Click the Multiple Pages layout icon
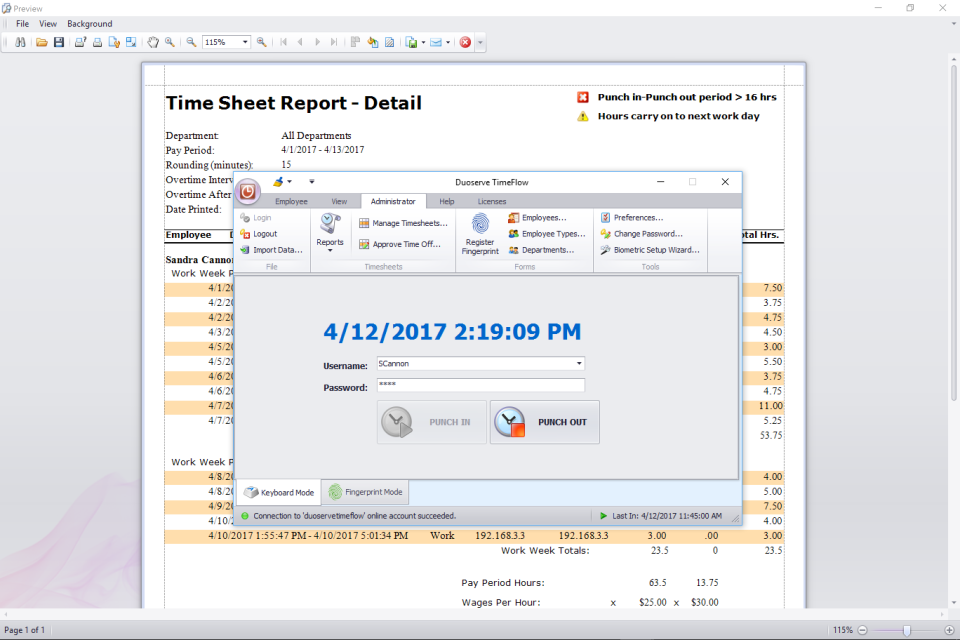The image size is (960, 640). click(x=355, y=42)
